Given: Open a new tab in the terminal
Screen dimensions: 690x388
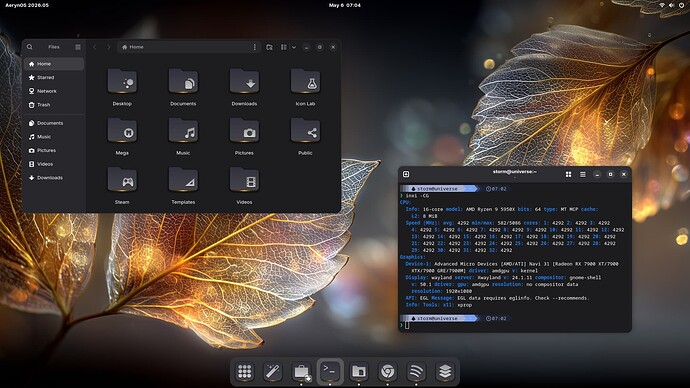Looking at the screenshot, I should pyautogui.click(x=406, y=174).
